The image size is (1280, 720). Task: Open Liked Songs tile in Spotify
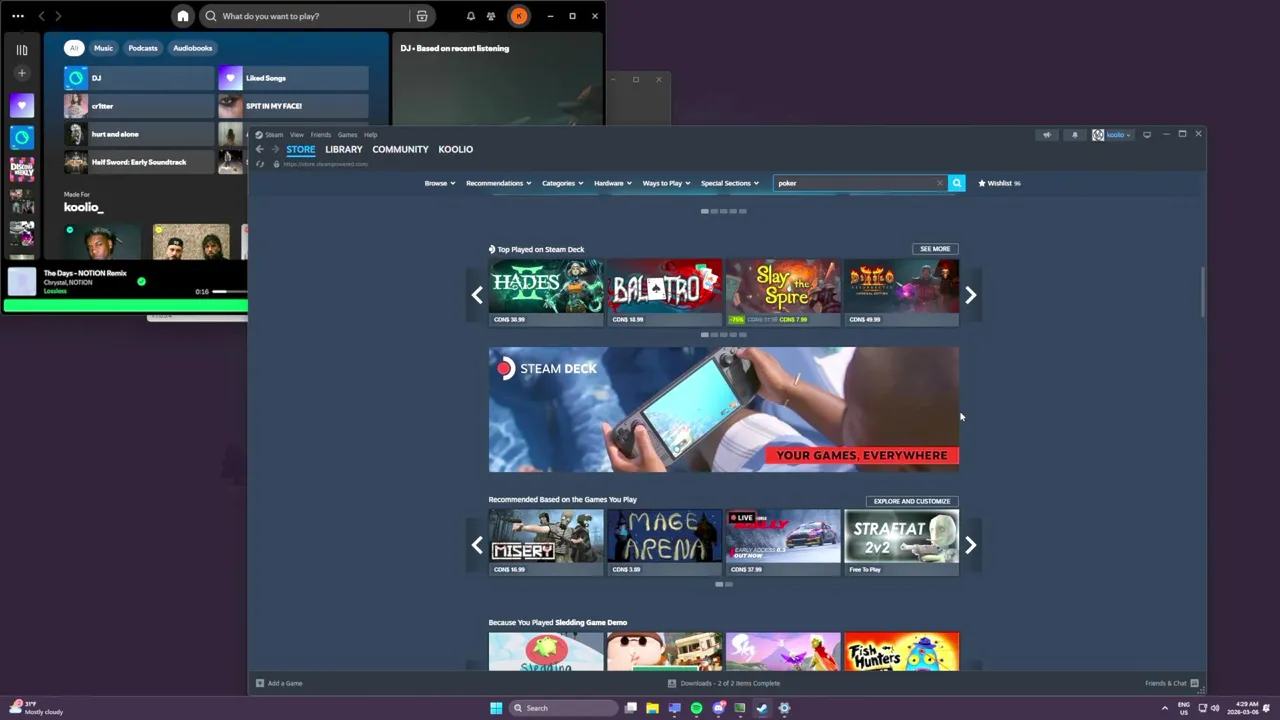click(x=293, y=78)
